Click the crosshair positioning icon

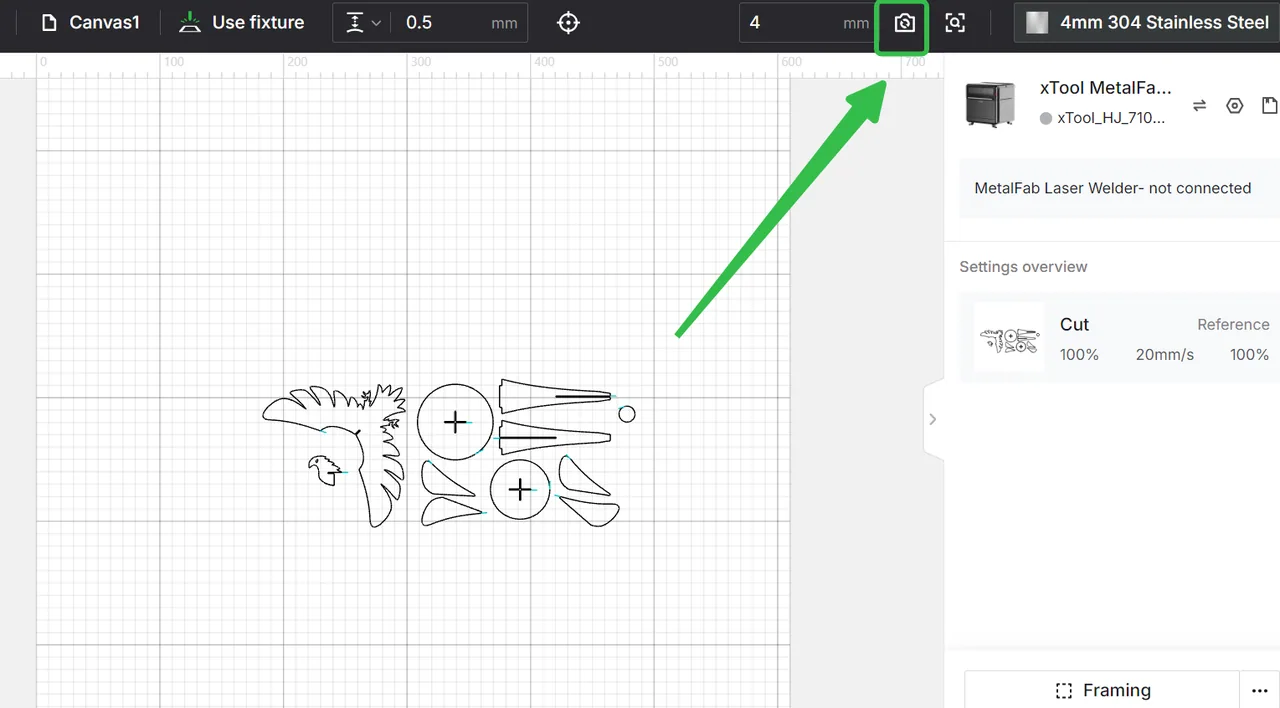[568, 23]
